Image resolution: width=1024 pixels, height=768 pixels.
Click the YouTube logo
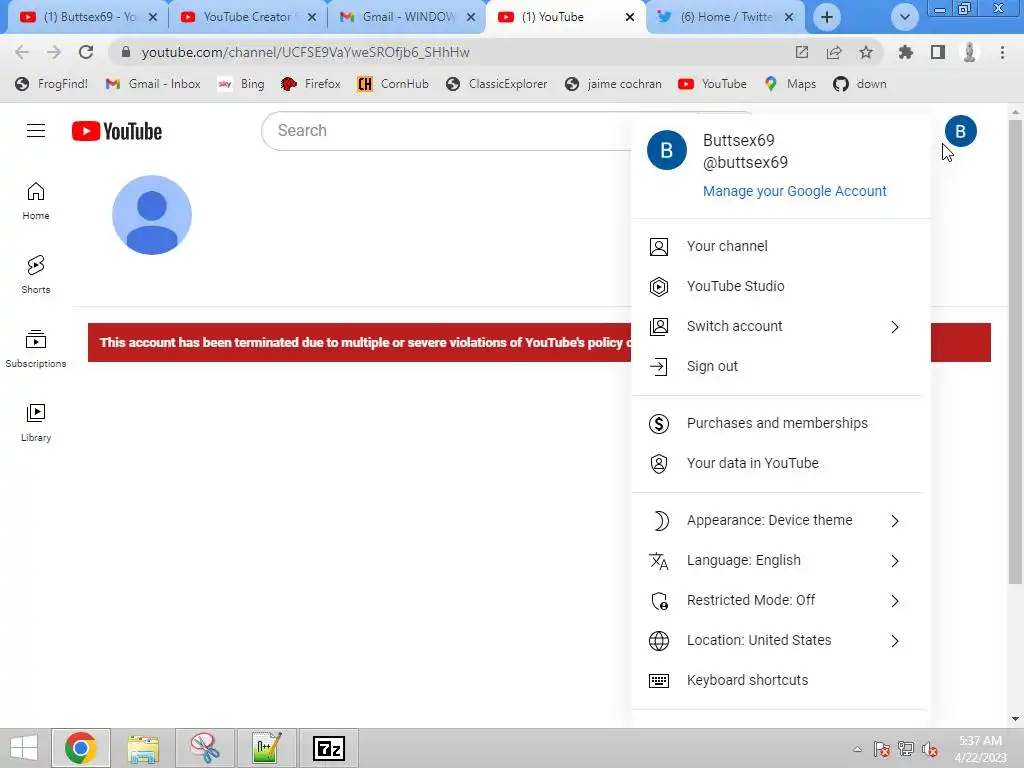[x=117, y=131]
